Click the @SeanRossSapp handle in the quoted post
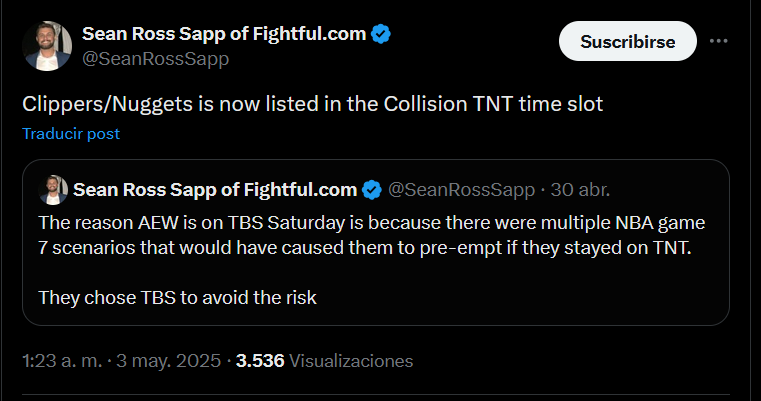Screen dimensions: 761x401 [462, 190]
